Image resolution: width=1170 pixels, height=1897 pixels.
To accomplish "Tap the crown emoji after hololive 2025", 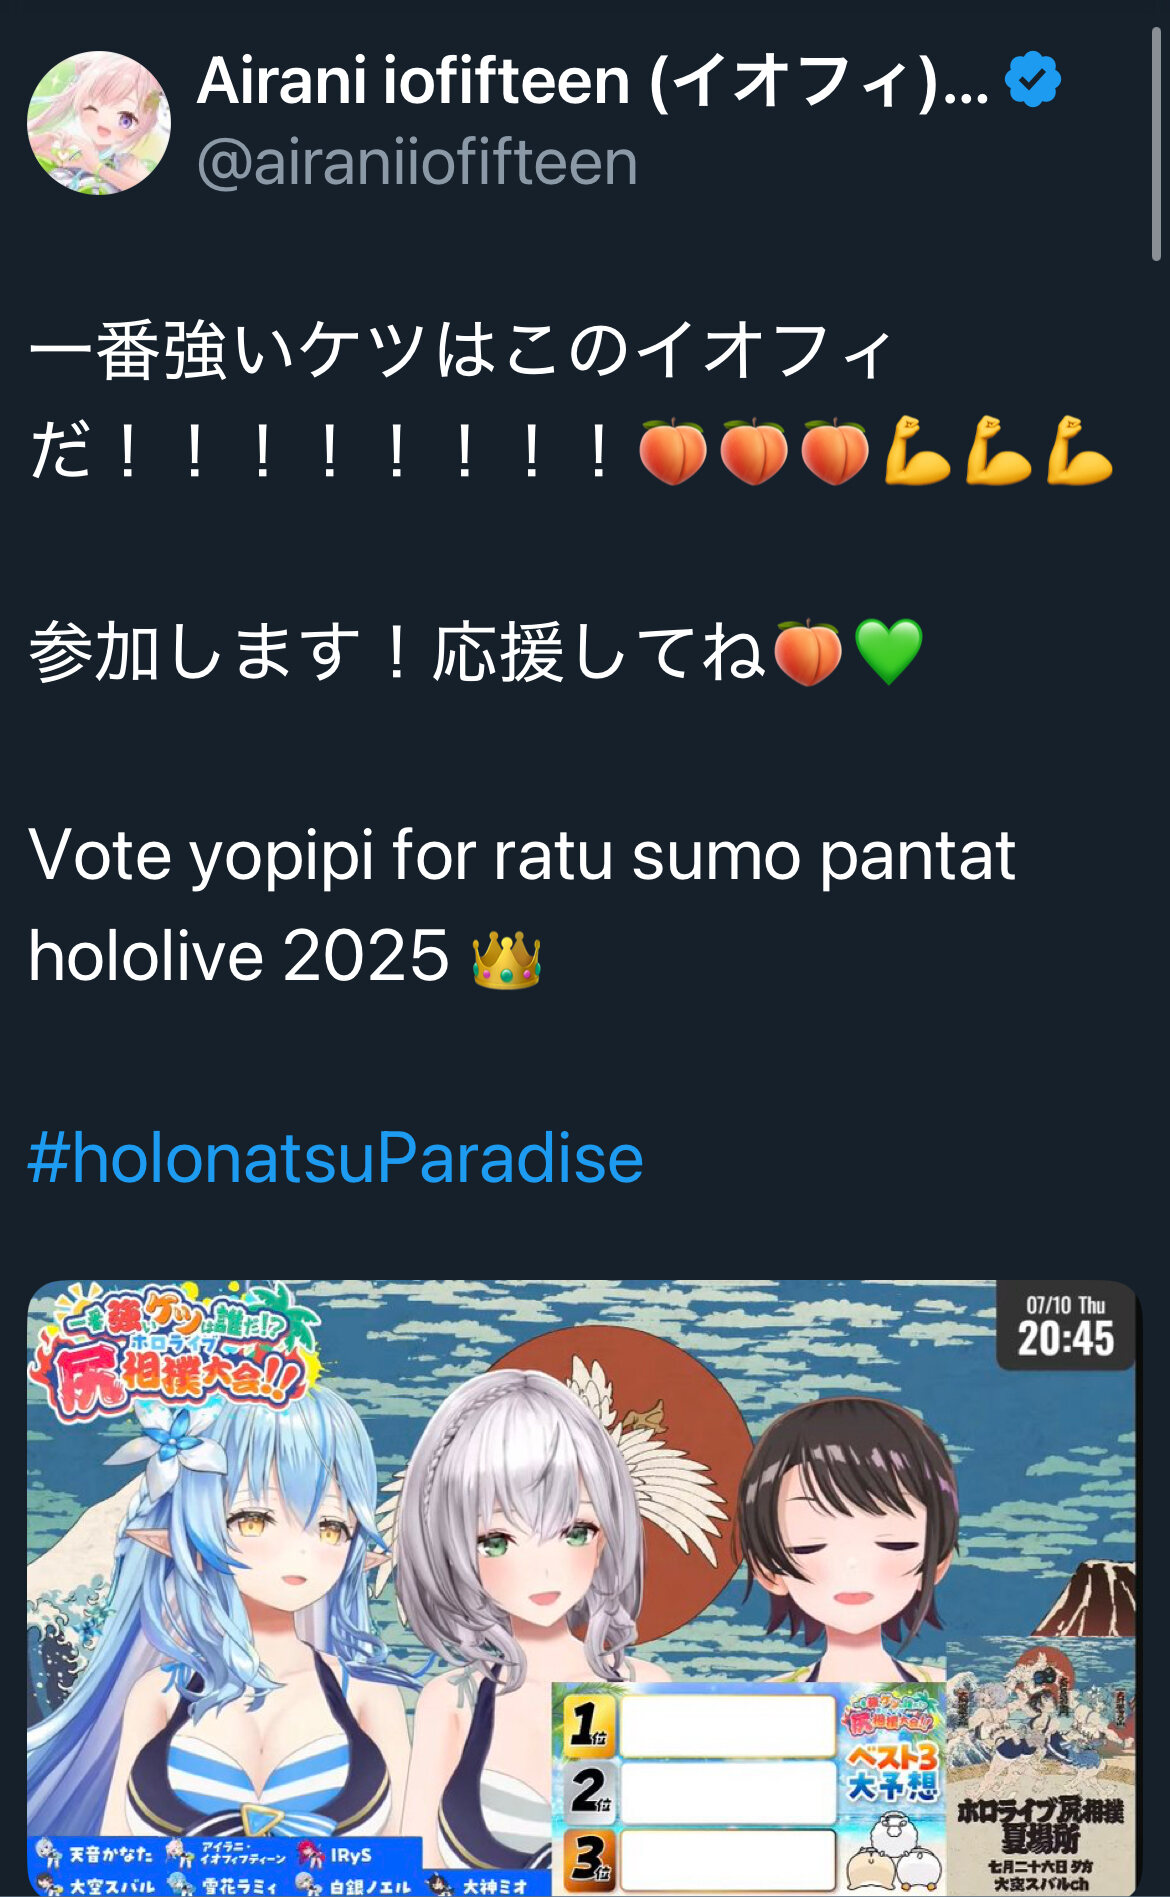I will [x=506, y=959].
